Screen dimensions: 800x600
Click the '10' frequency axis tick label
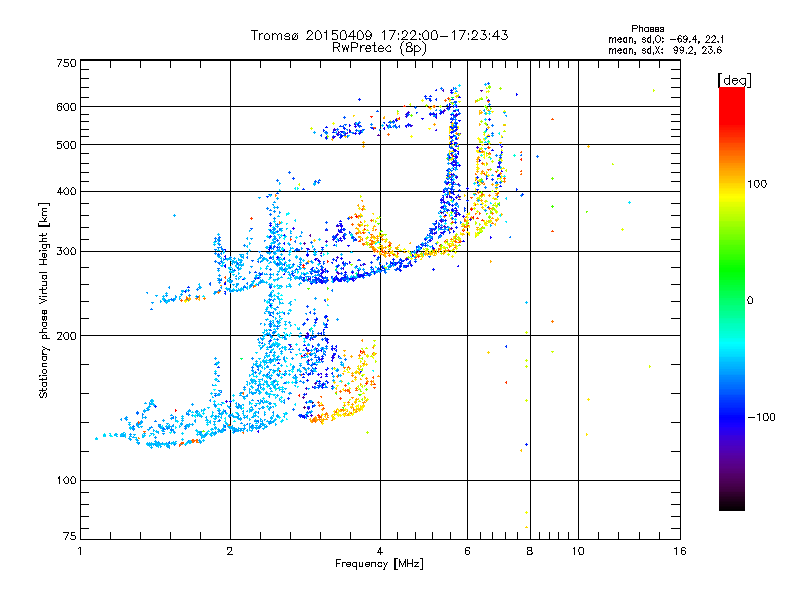(x=578, y=551)
